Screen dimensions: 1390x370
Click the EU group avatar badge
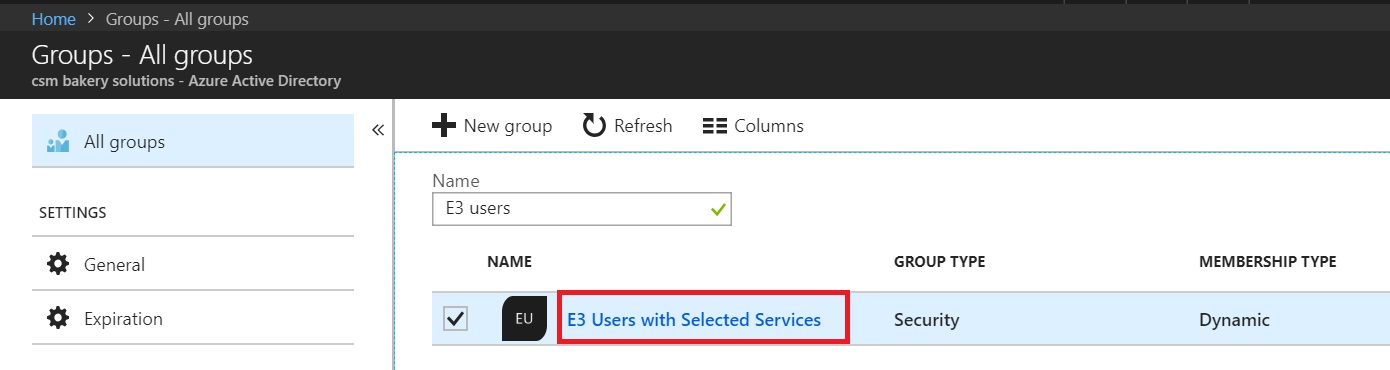pos(524,319)
